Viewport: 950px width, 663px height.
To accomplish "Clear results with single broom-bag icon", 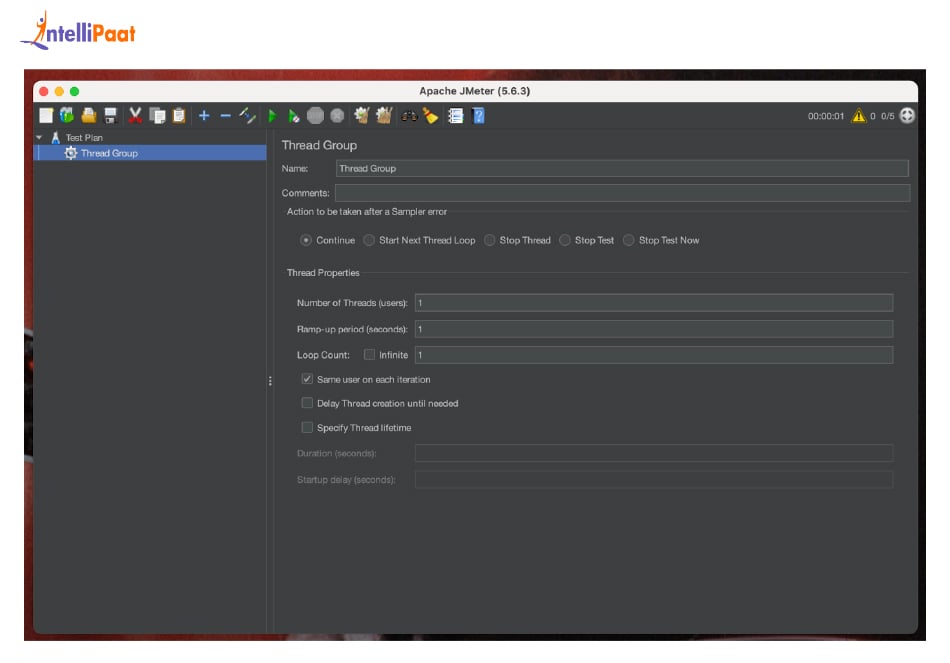I will pos(362,115).
